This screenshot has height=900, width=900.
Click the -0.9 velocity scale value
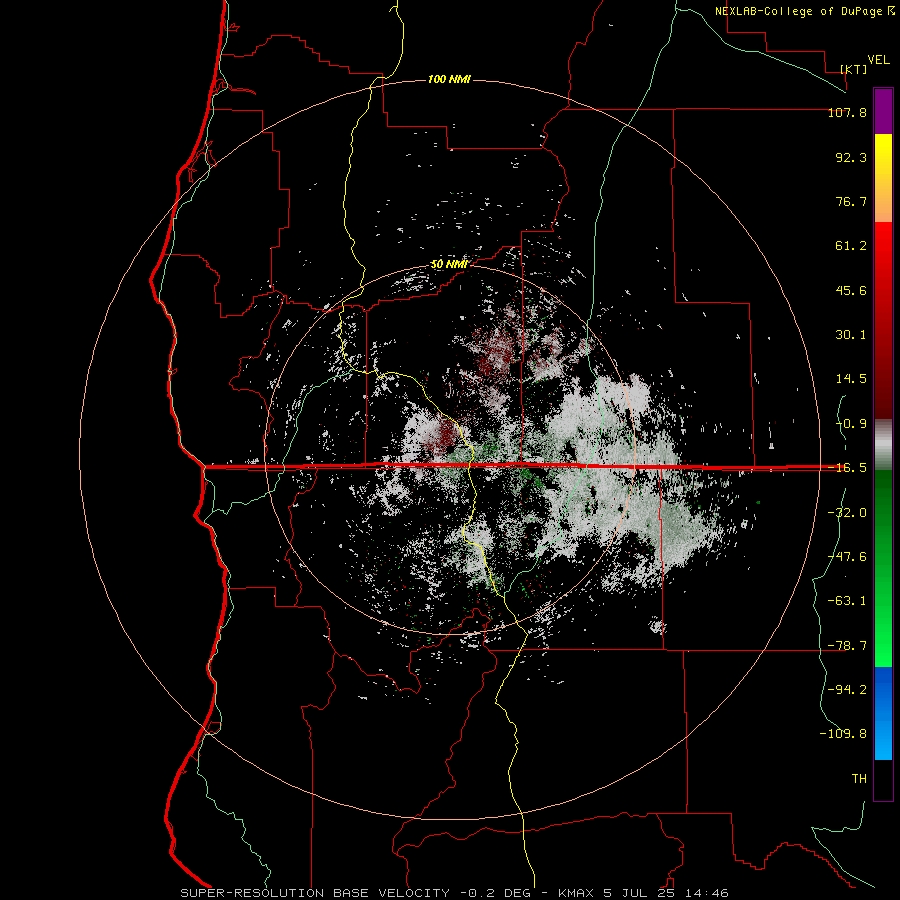[x=851, y=424]
